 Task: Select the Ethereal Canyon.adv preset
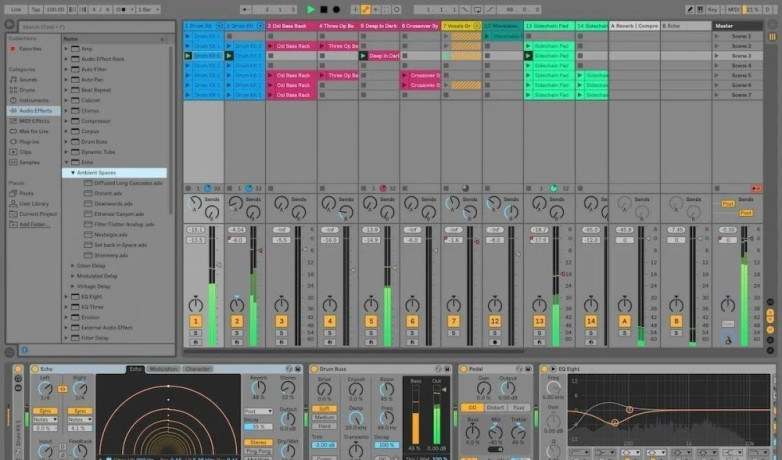coord(119,214)
